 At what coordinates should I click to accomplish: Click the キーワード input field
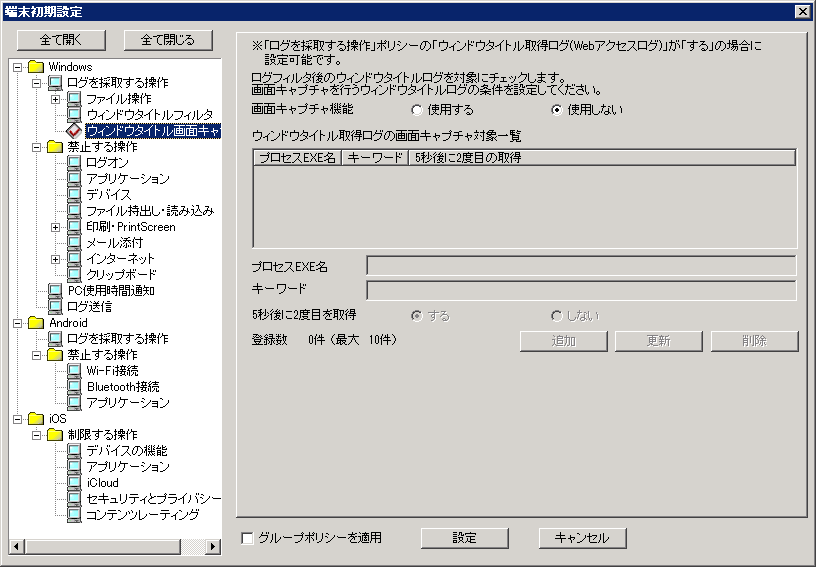click(581, 290)
